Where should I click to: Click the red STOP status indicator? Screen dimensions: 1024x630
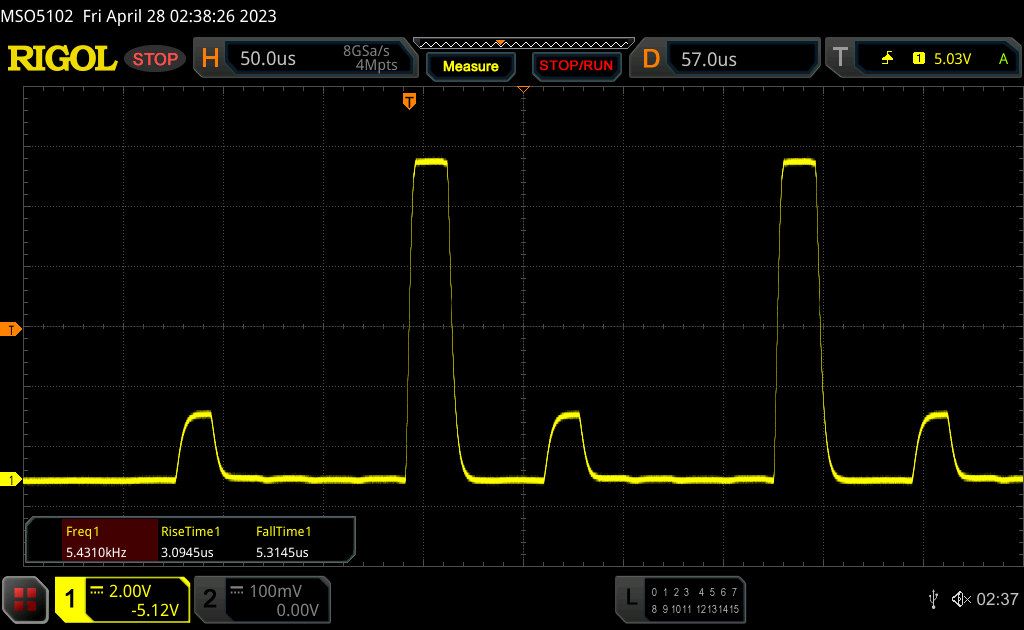pyautogui.click(x=155, y=59)
